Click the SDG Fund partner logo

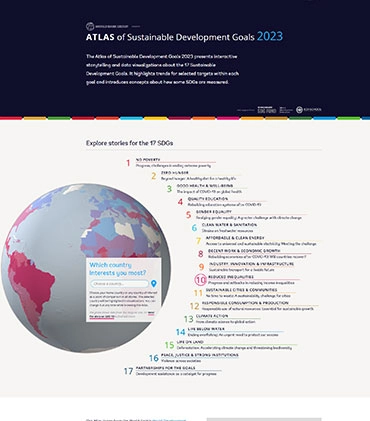point(267,110)
